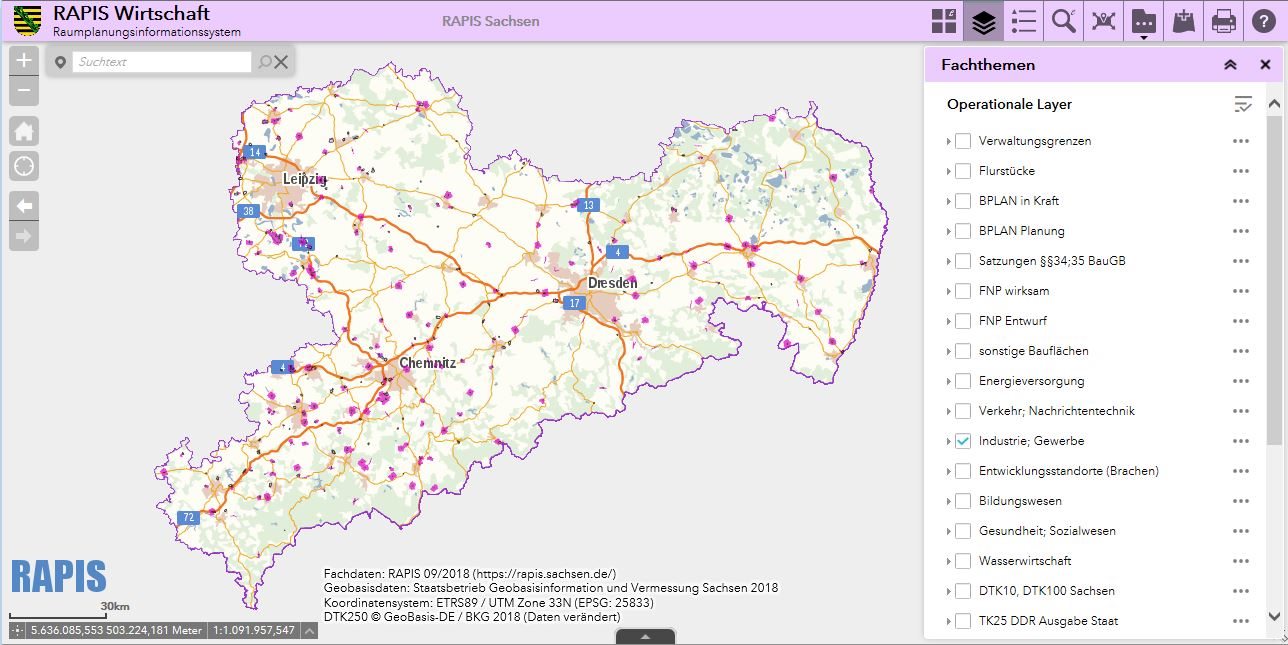Open the TK25 DDR Ausgabe Staat menu
The height and width of the screenshot is (645, 1288).
coord(1241,621)
